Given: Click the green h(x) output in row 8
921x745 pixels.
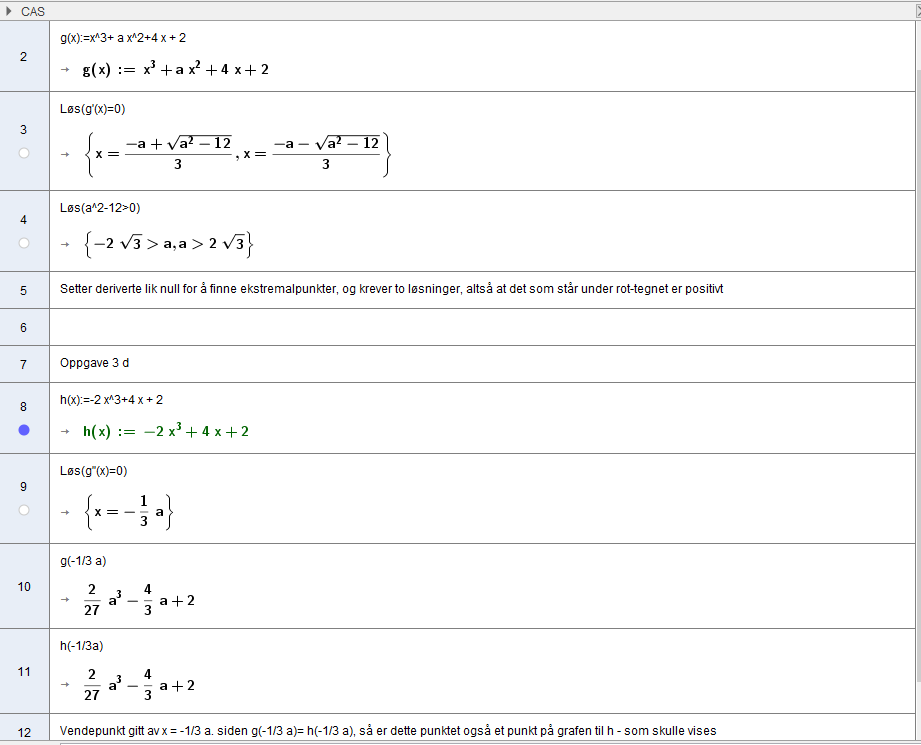Looking at the screenshot, I should (166, 431).
